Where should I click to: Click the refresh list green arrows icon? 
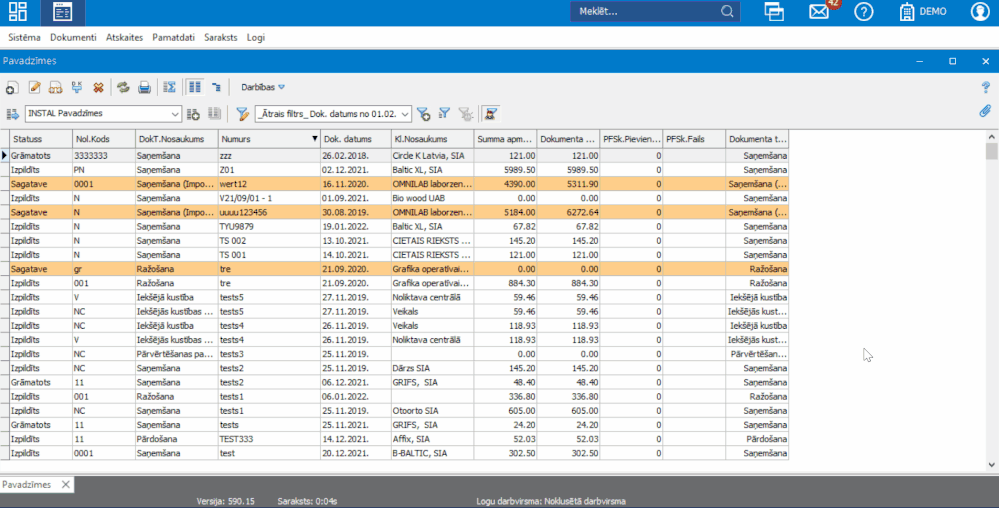pos(123,87)
